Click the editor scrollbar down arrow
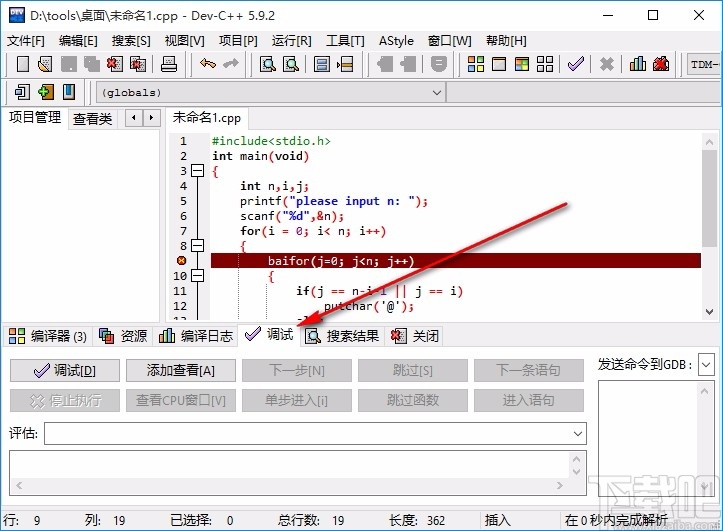 709,312
